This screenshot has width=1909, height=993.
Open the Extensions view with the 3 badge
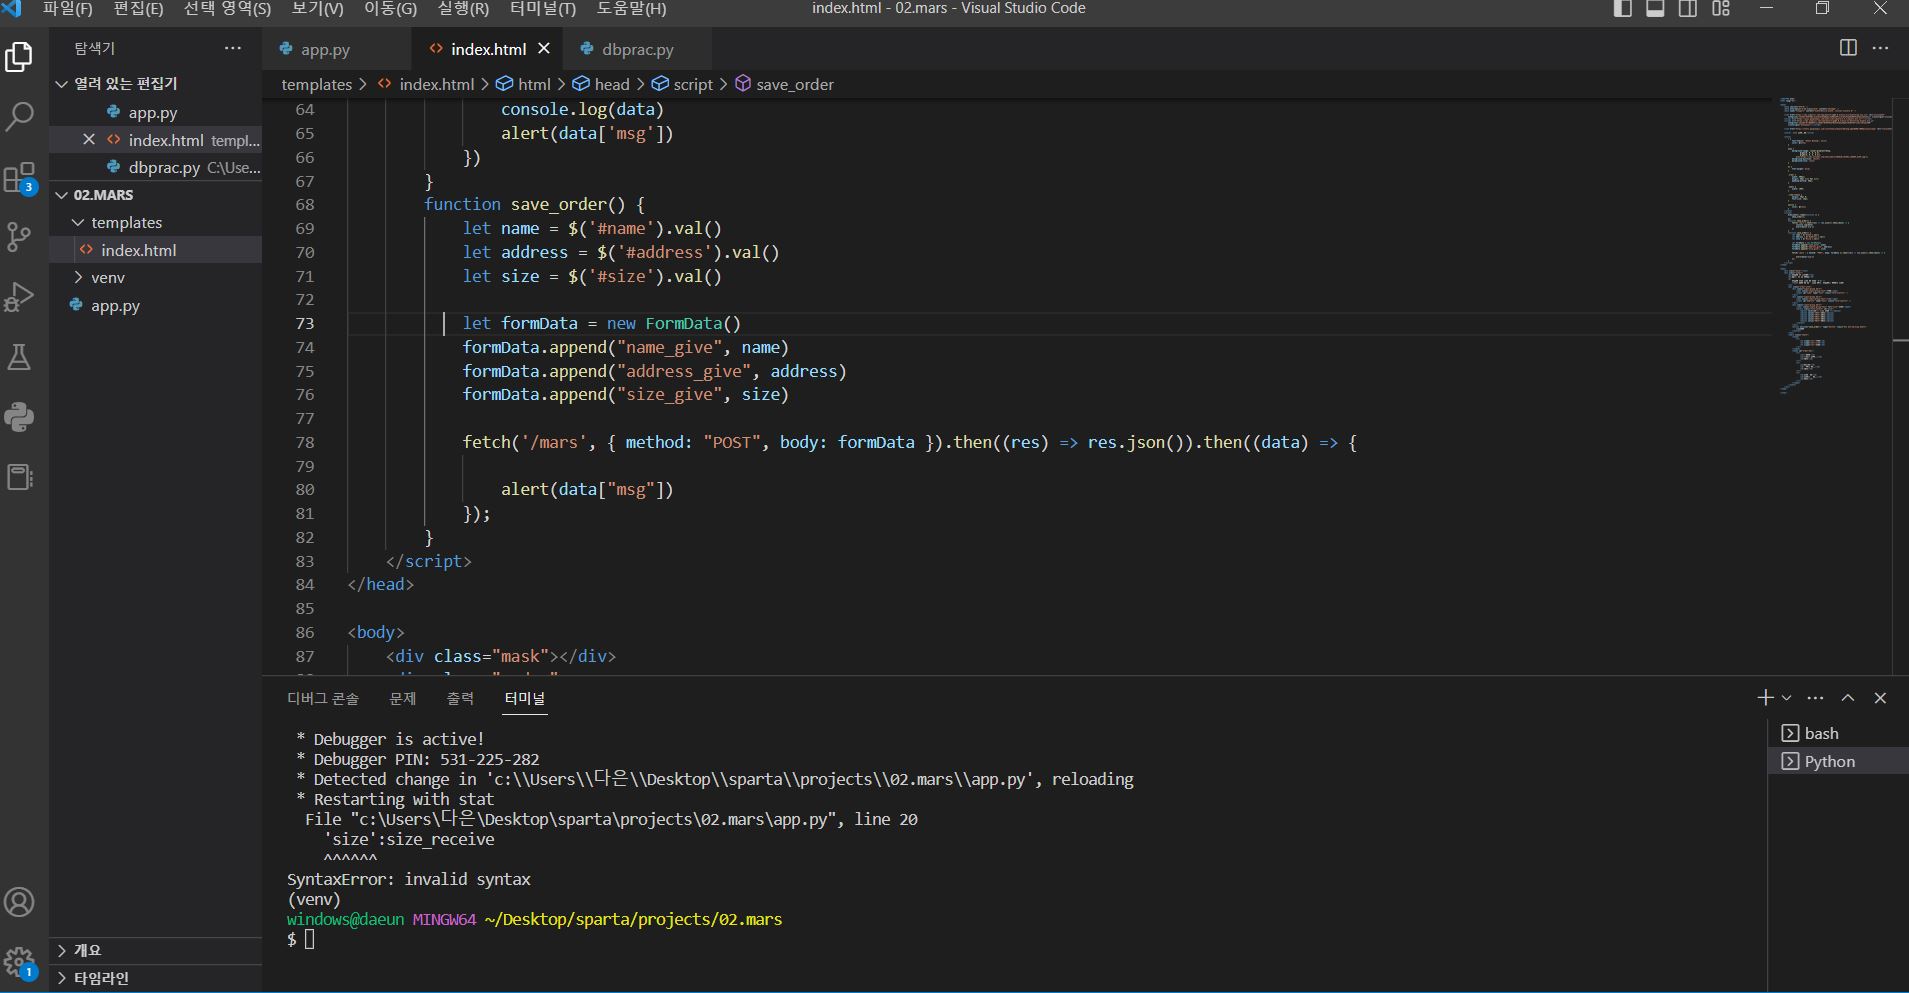(19, 178)
